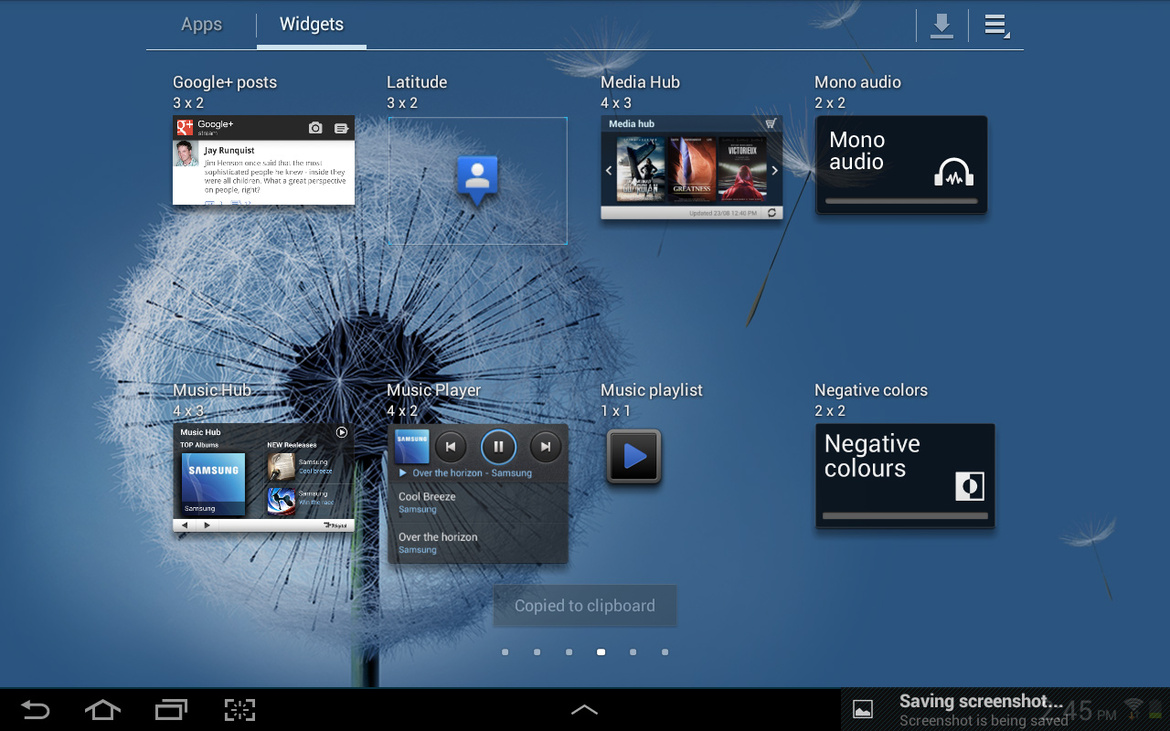Open the downloaded apps download icon

pyautogui.click(x=942, y=25)
